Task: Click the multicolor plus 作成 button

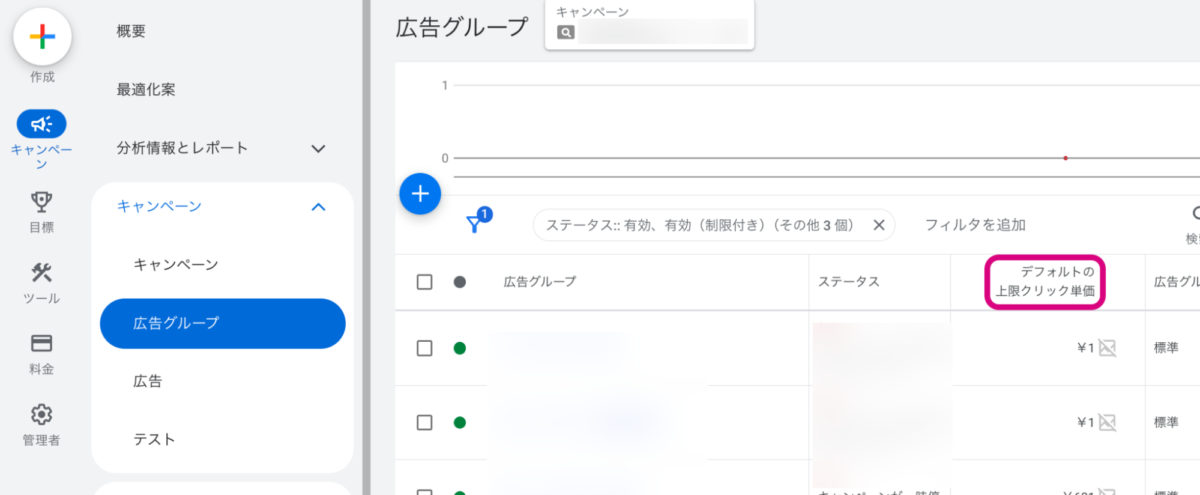Action: point(42,37)
